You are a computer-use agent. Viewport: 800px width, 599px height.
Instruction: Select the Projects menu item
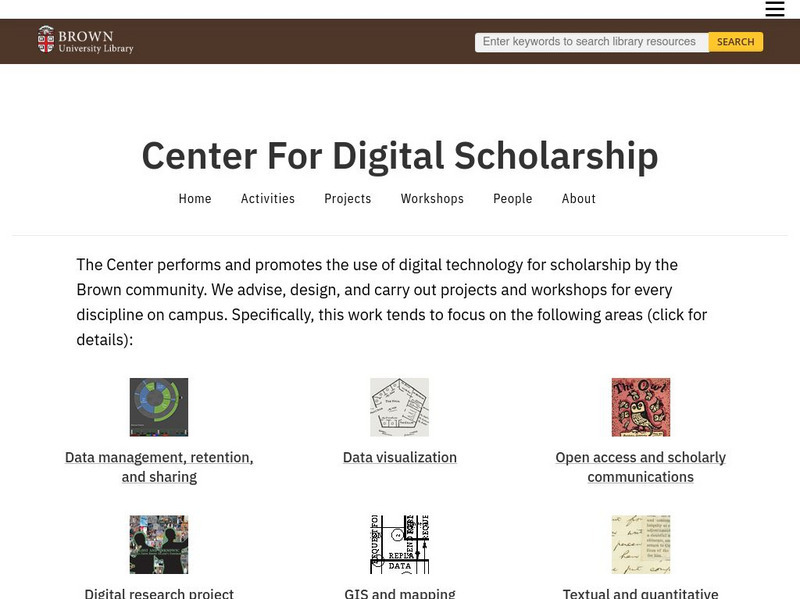click(348, 199)
